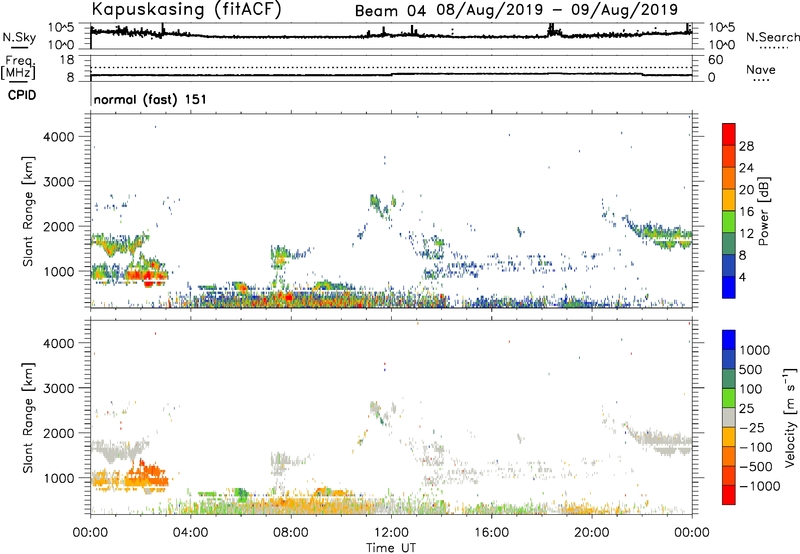The width and height of the screenshot is (800, 554).
Task: Select the 08:00 time tick label
Action: coord(291,533)
